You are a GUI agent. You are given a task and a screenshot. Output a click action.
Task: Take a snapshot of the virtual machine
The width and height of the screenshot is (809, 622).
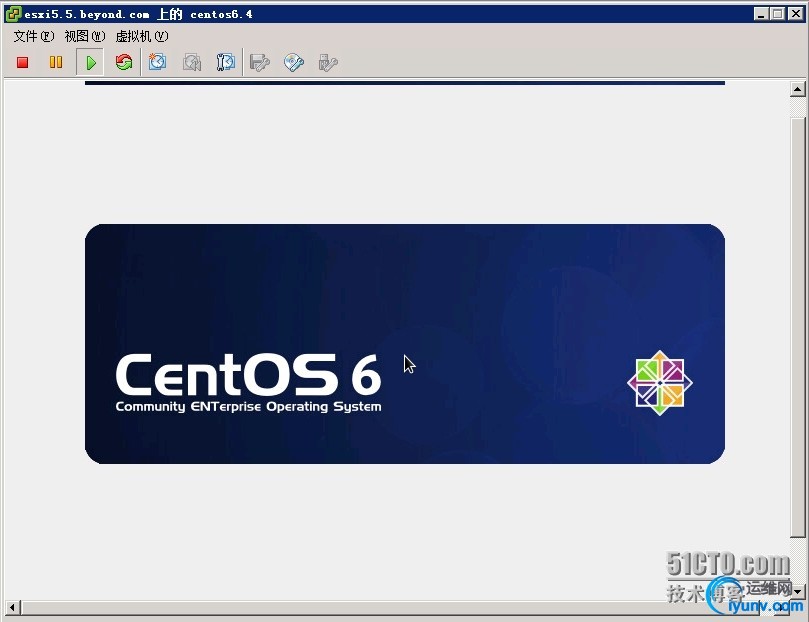coord(157,62)
